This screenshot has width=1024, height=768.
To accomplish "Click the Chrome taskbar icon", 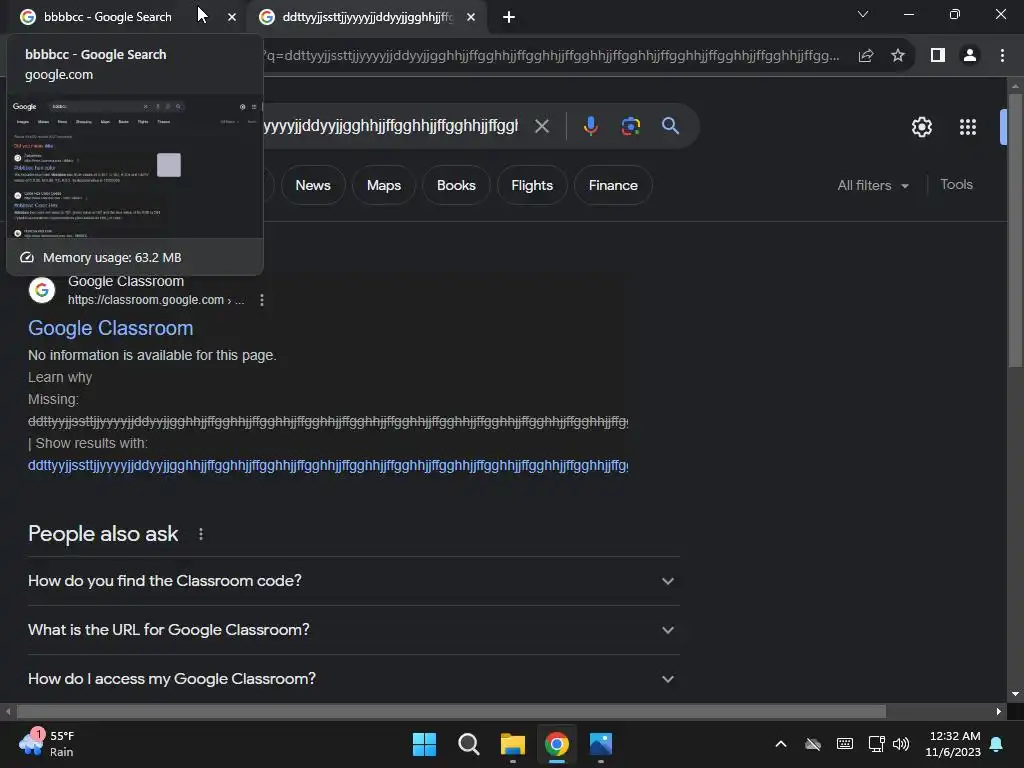I will 556,744.
